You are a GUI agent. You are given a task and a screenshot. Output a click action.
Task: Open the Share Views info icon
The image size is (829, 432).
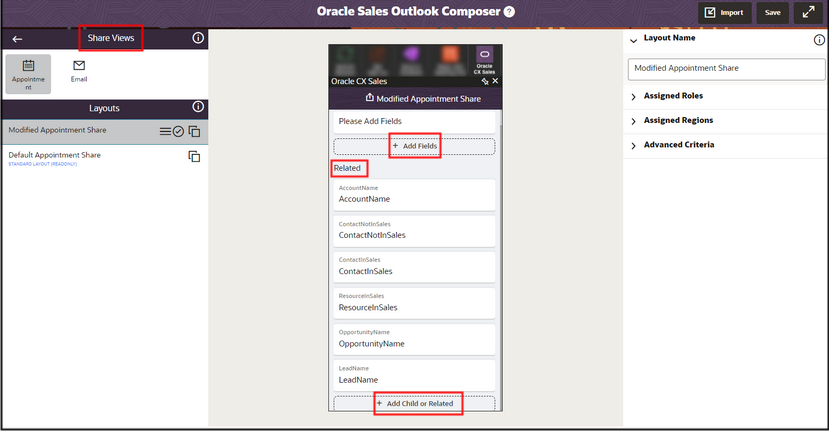[x=198, y=38]
